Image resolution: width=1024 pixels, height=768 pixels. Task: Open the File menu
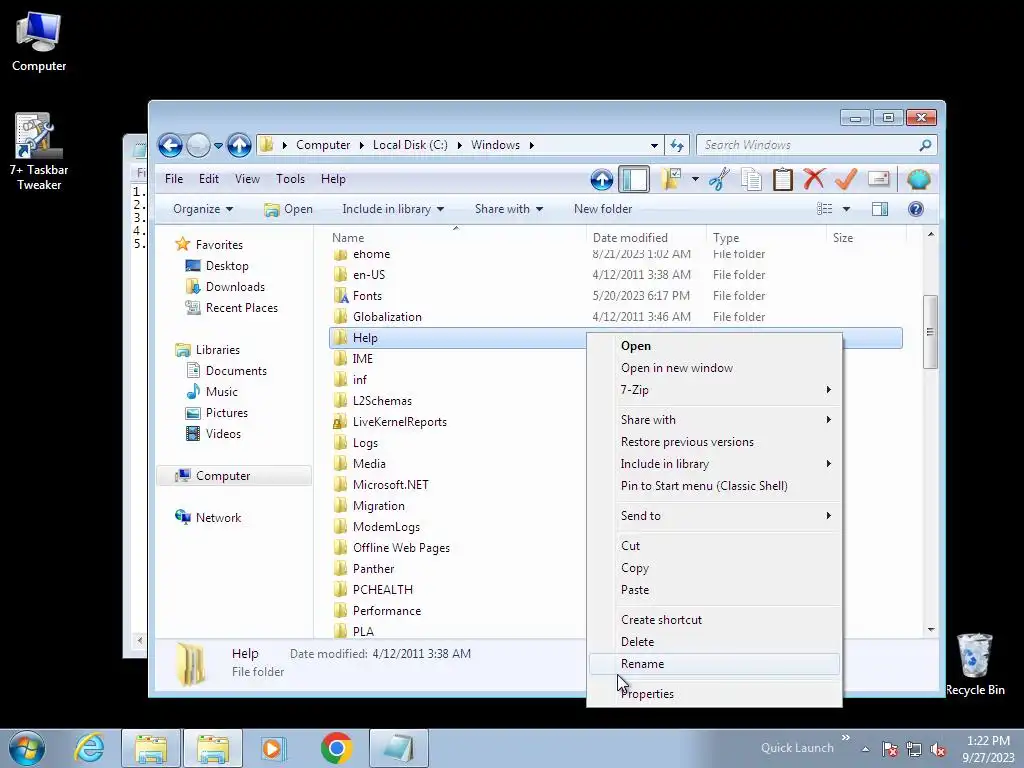[174, 179]
